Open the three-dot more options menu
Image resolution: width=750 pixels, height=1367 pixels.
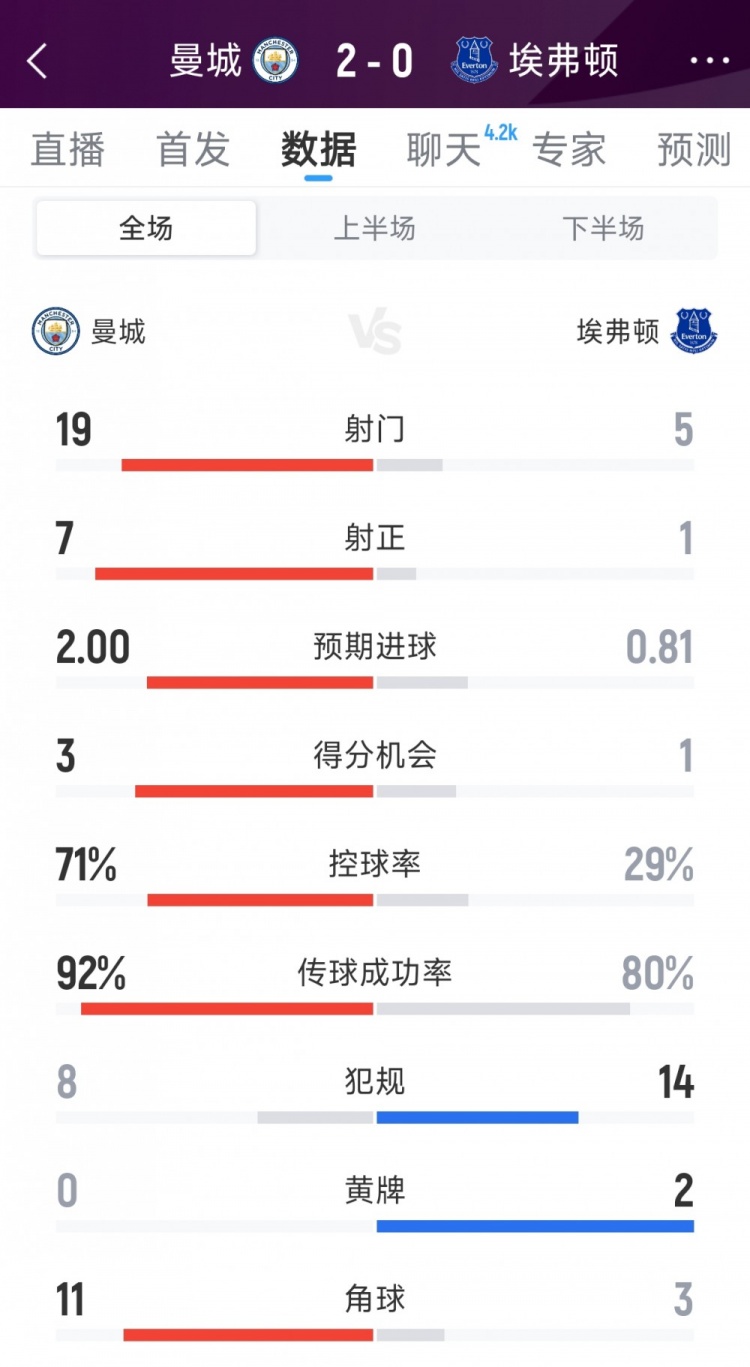pos(710,62)
